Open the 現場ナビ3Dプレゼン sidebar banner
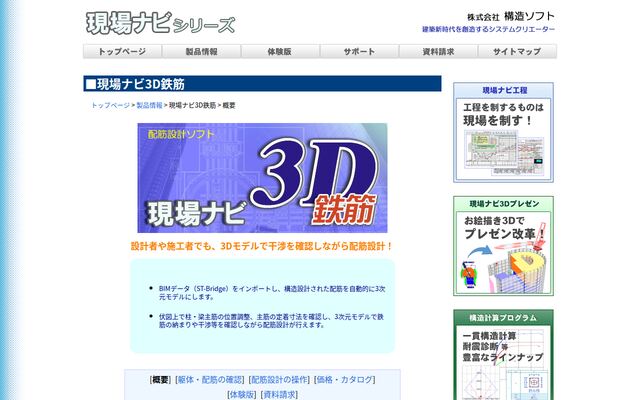Viewport: 640px width, 400px height. [503, 246]
